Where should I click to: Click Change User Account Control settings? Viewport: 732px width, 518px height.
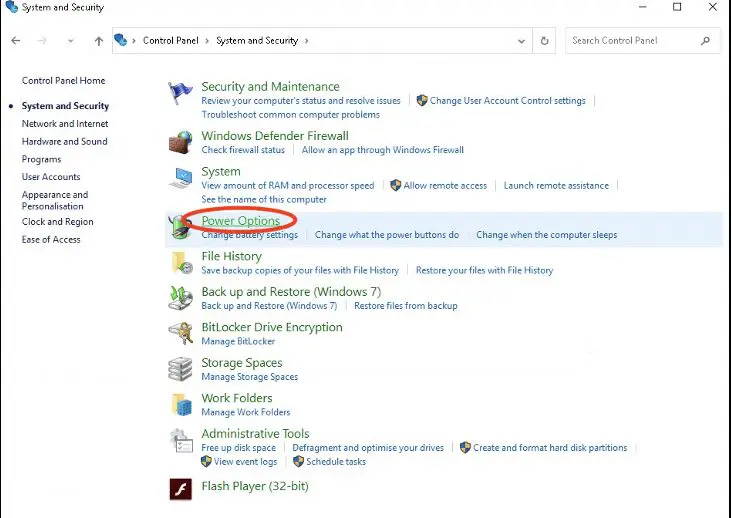507,101
